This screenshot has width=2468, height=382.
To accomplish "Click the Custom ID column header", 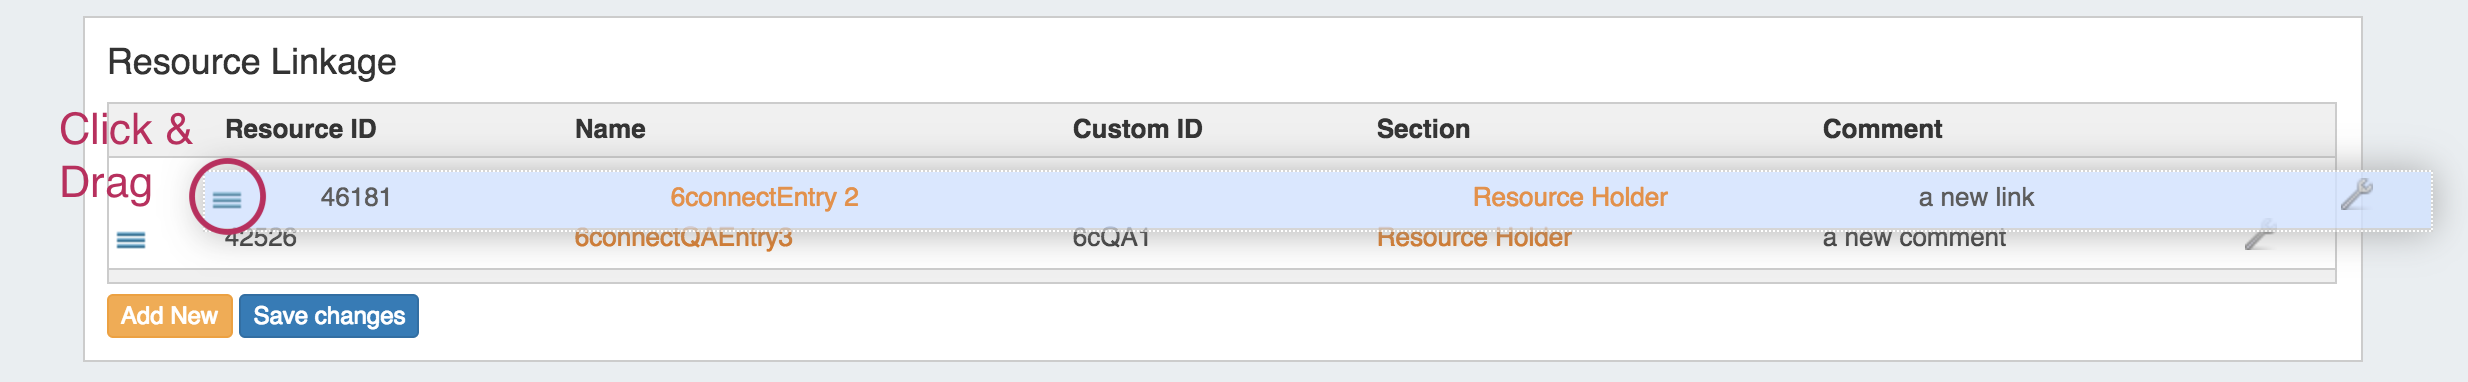I will pos(1138,129).
